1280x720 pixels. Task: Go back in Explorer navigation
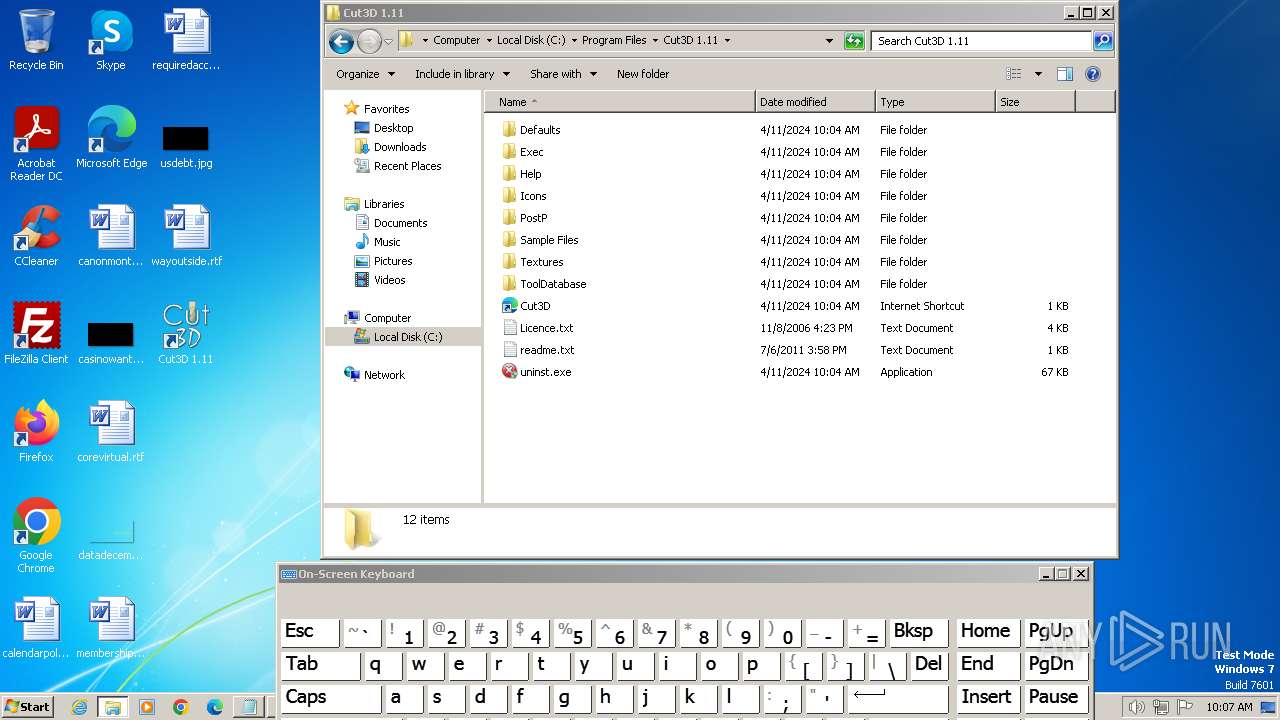[341, 41]
